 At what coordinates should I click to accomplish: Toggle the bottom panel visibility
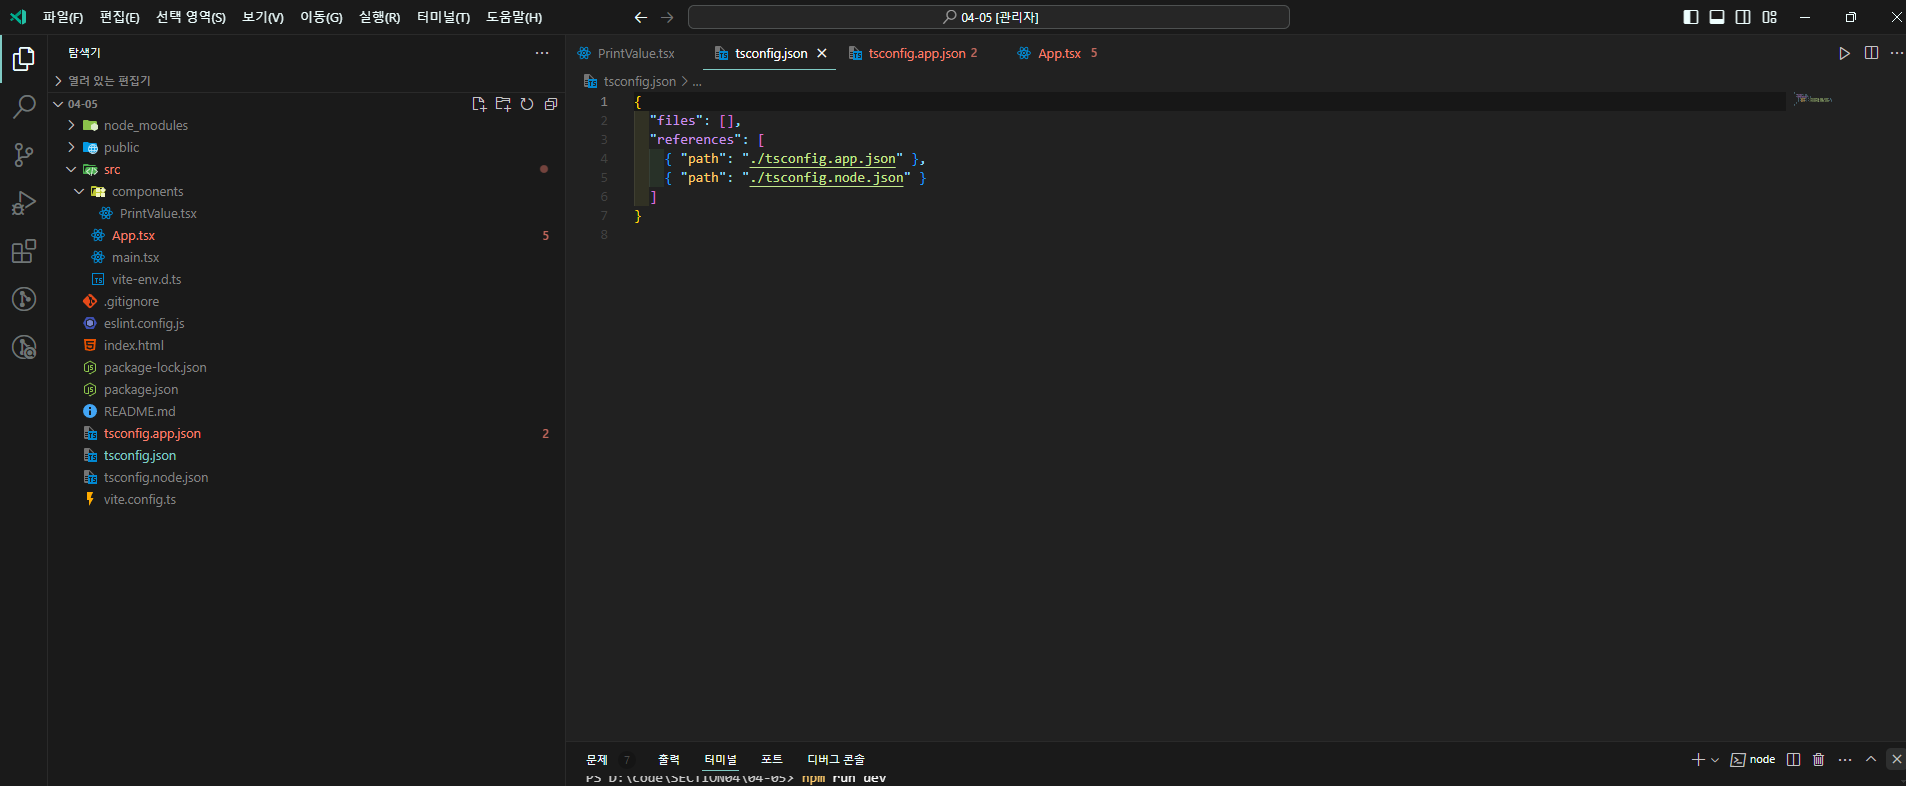click(1717, 17)
